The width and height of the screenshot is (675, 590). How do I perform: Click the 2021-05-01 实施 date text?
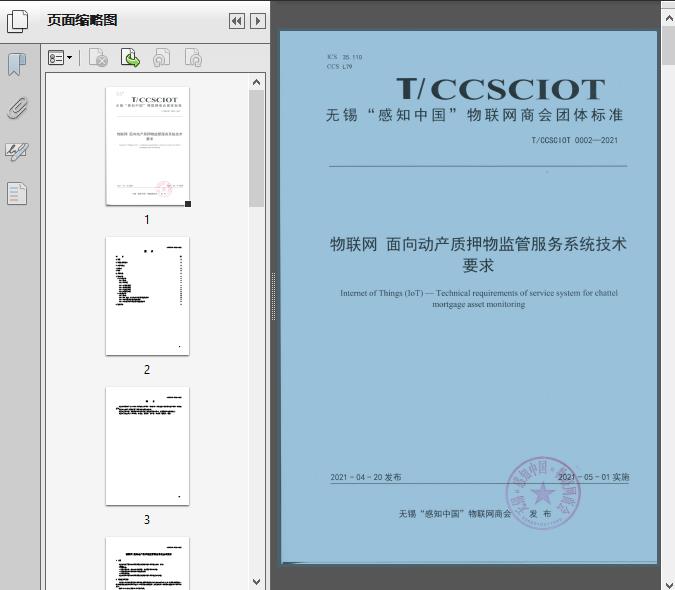[x=594, y=477]
